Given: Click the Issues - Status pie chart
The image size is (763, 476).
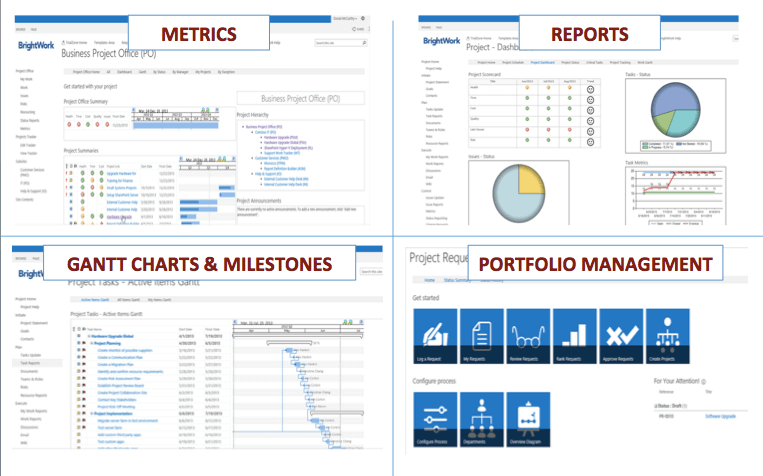Looking at the screenshot, I should pyautogui.click(x=519, y=193).
